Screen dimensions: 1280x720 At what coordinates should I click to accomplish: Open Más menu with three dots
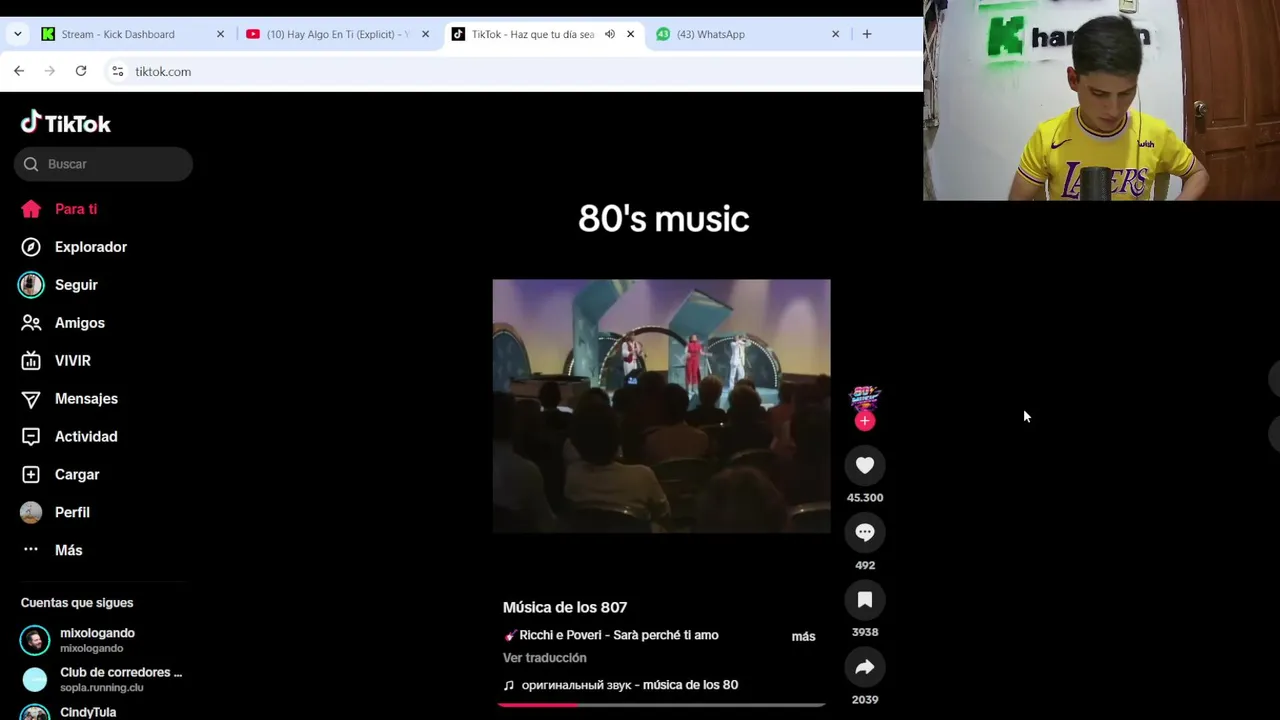click(x=52, y=550)
